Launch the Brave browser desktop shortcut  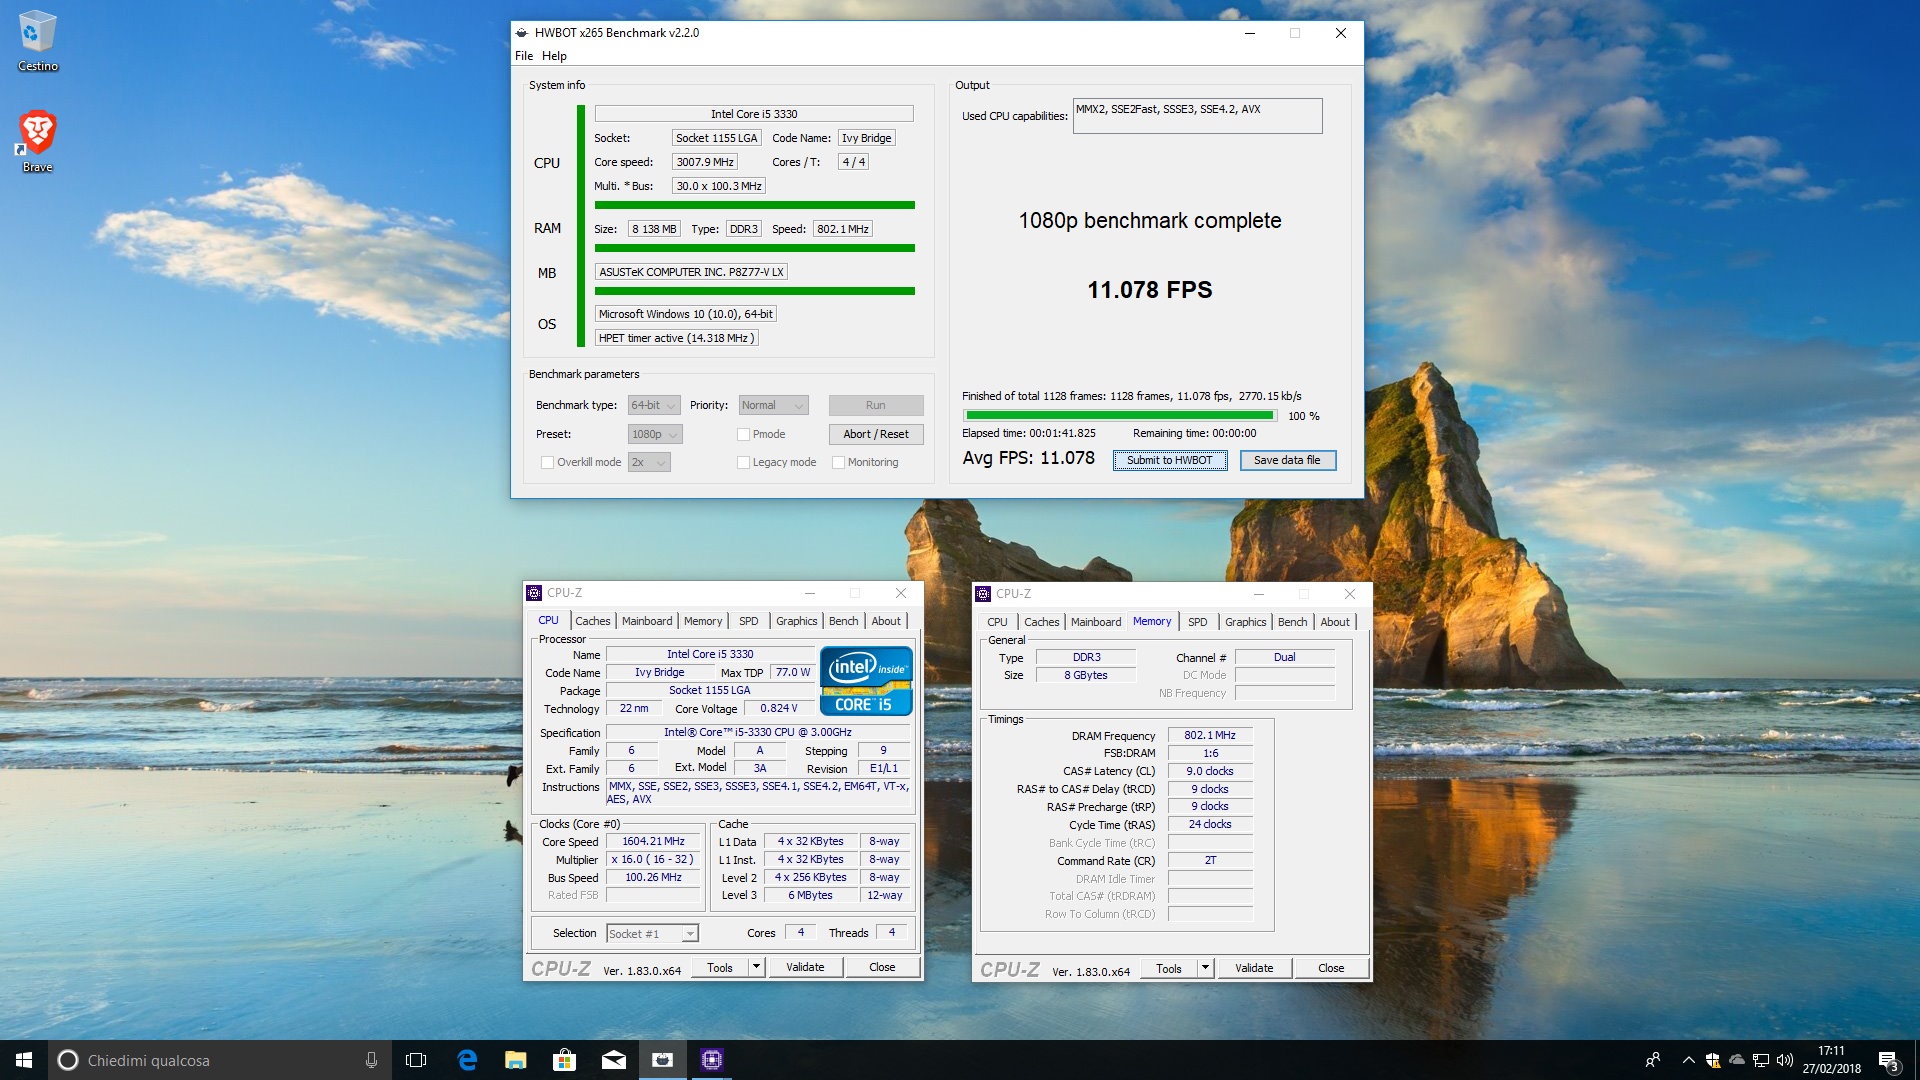pos(37,141)
